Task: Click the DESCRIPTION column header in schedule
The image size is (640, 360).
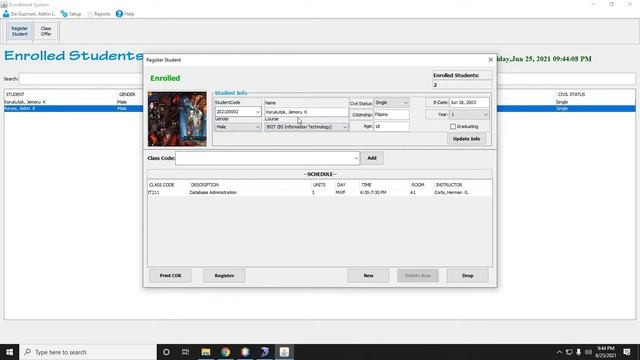Action: [x=250, y=185]
